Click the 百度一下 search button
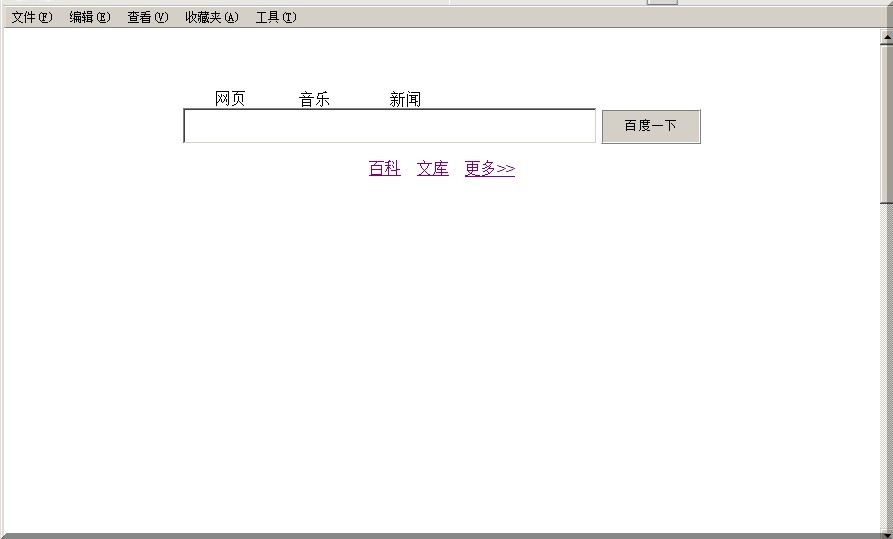 pyautogui.click(x=651, y=126)
